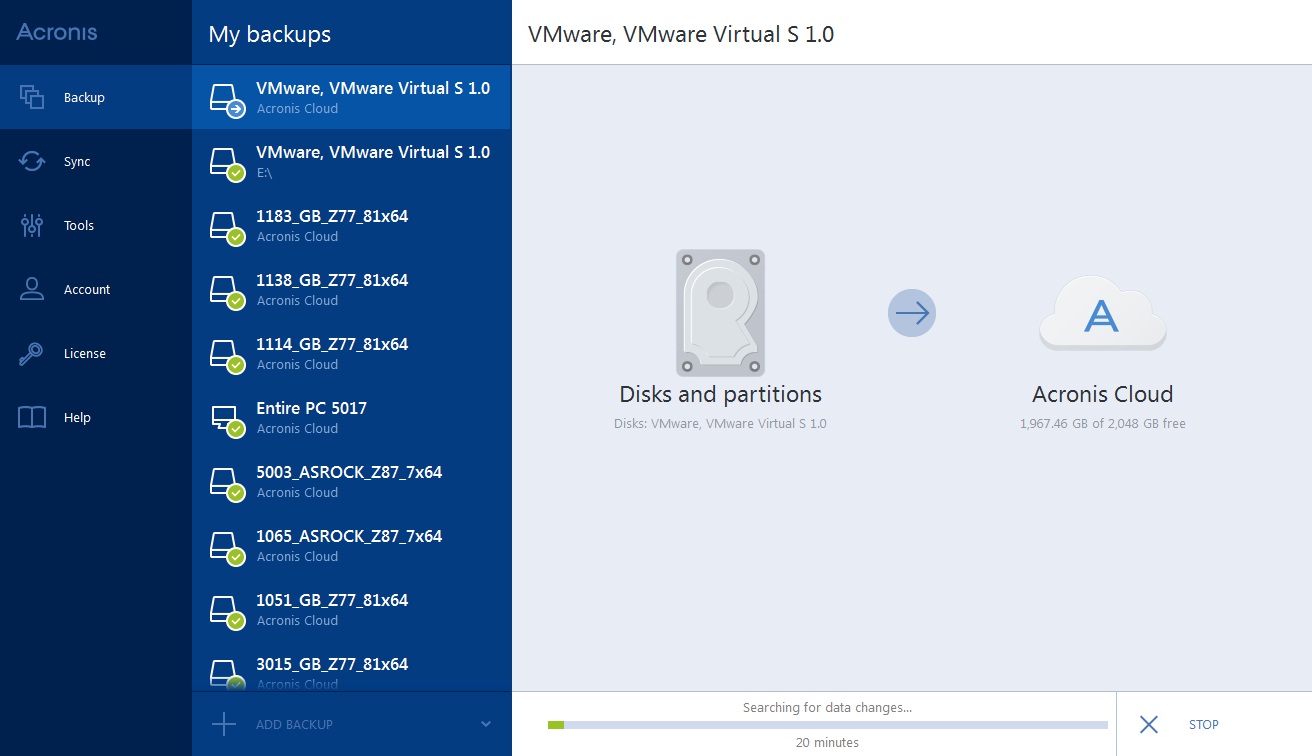The image size is (1312, 756).
Task: Click the hard disk source icon
Action: click(720, 313)
